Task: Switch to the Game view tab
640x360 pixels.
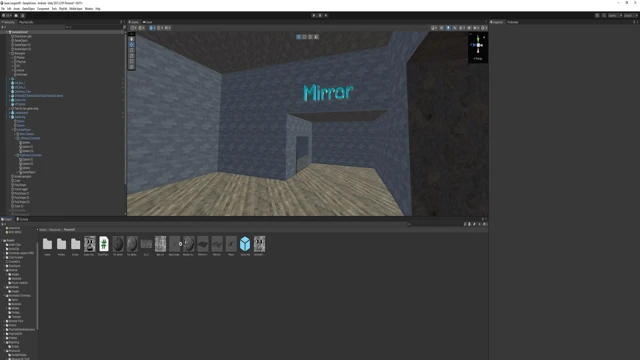Action: [148, 22]
